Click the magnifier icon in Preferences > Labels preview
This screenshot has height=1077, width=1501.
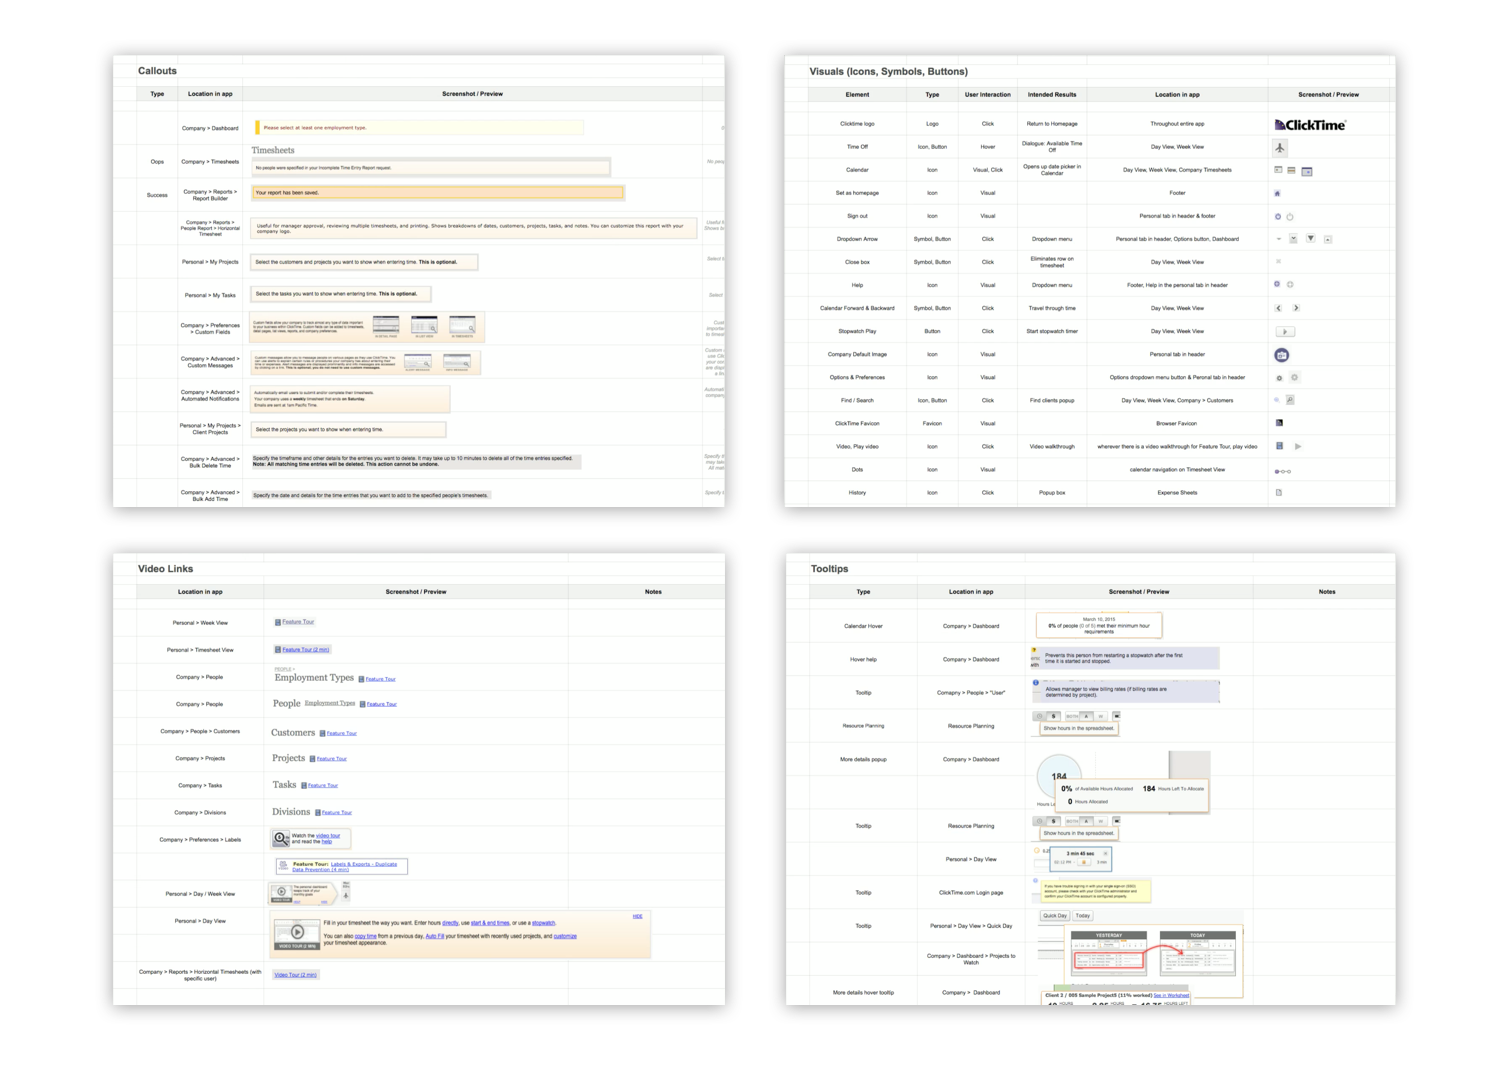[281, 839]
